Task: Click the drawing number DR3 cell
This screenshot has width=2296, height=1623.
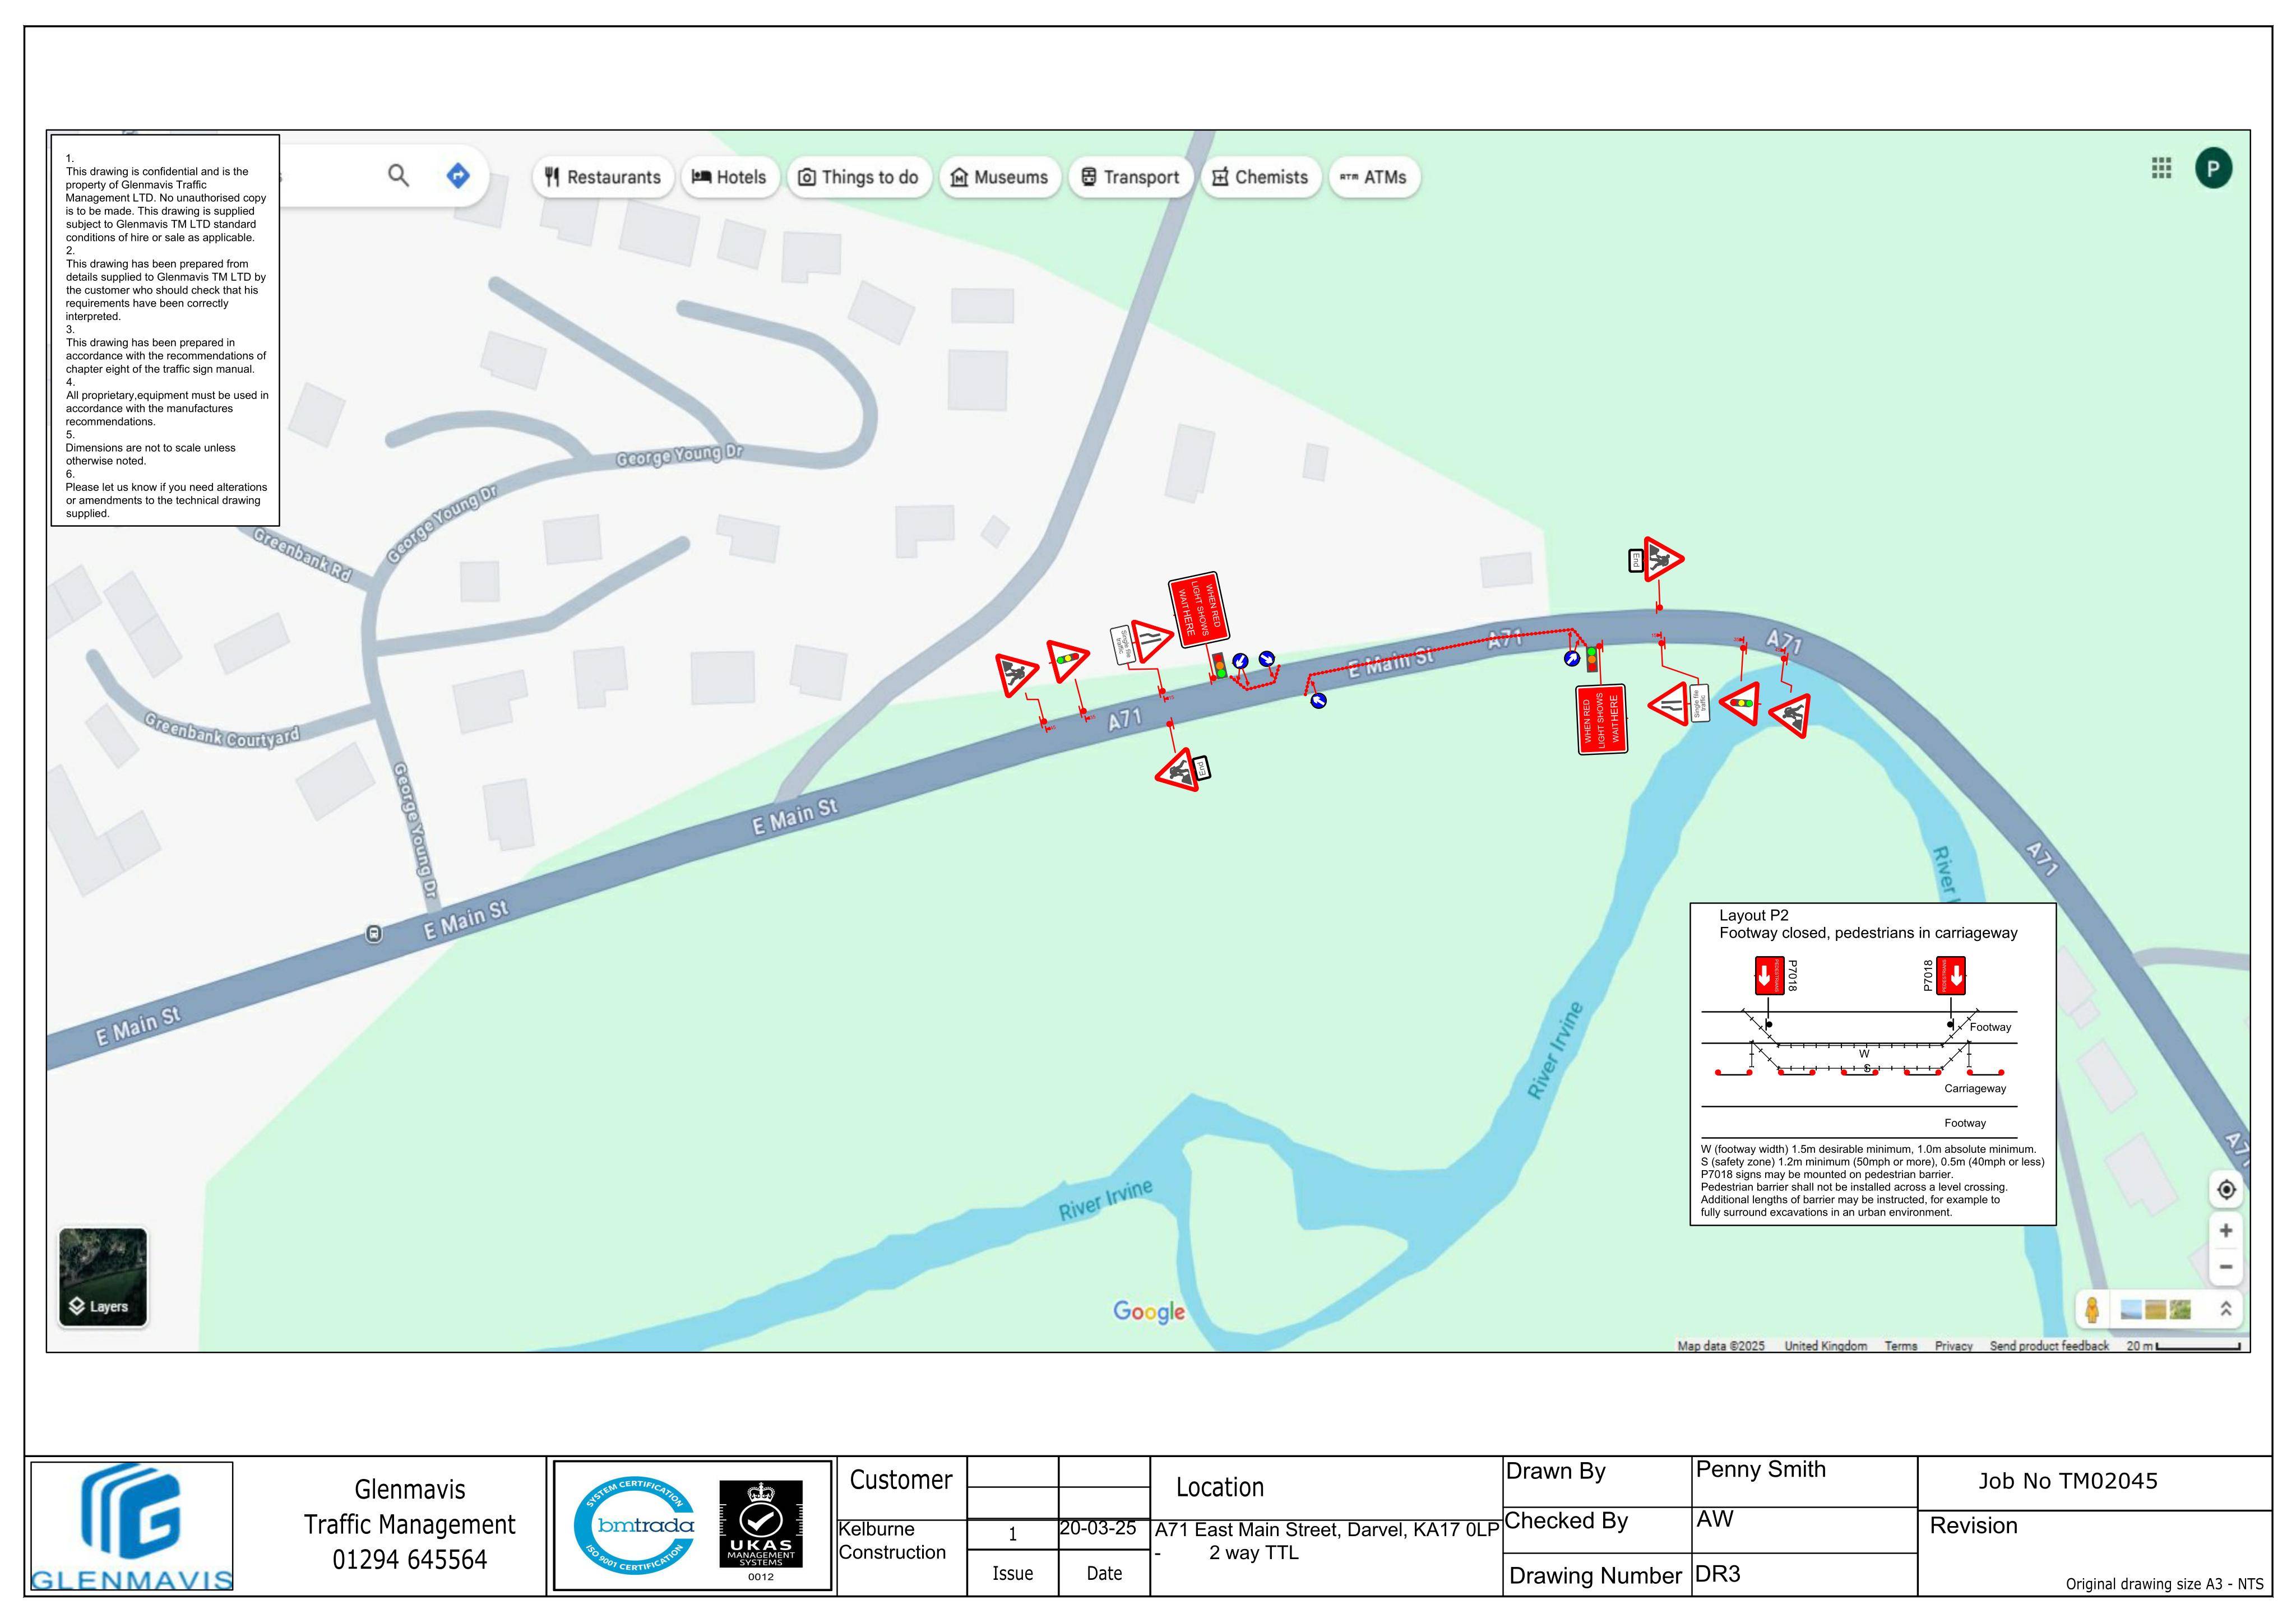Action: tap(1804, 1574)
